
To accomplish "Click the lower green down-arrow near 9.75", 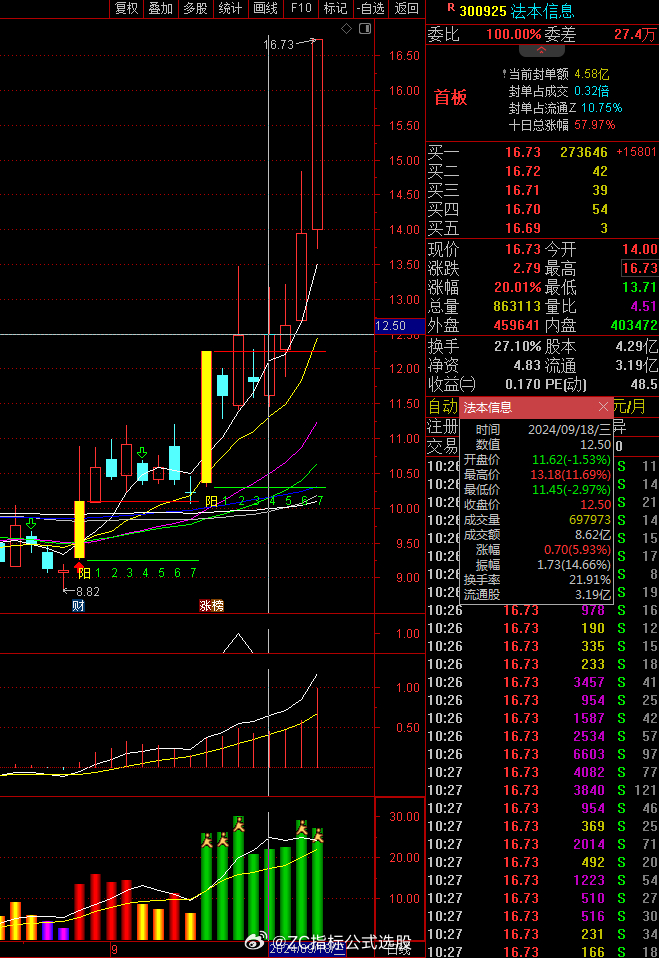I will [31, 524].
